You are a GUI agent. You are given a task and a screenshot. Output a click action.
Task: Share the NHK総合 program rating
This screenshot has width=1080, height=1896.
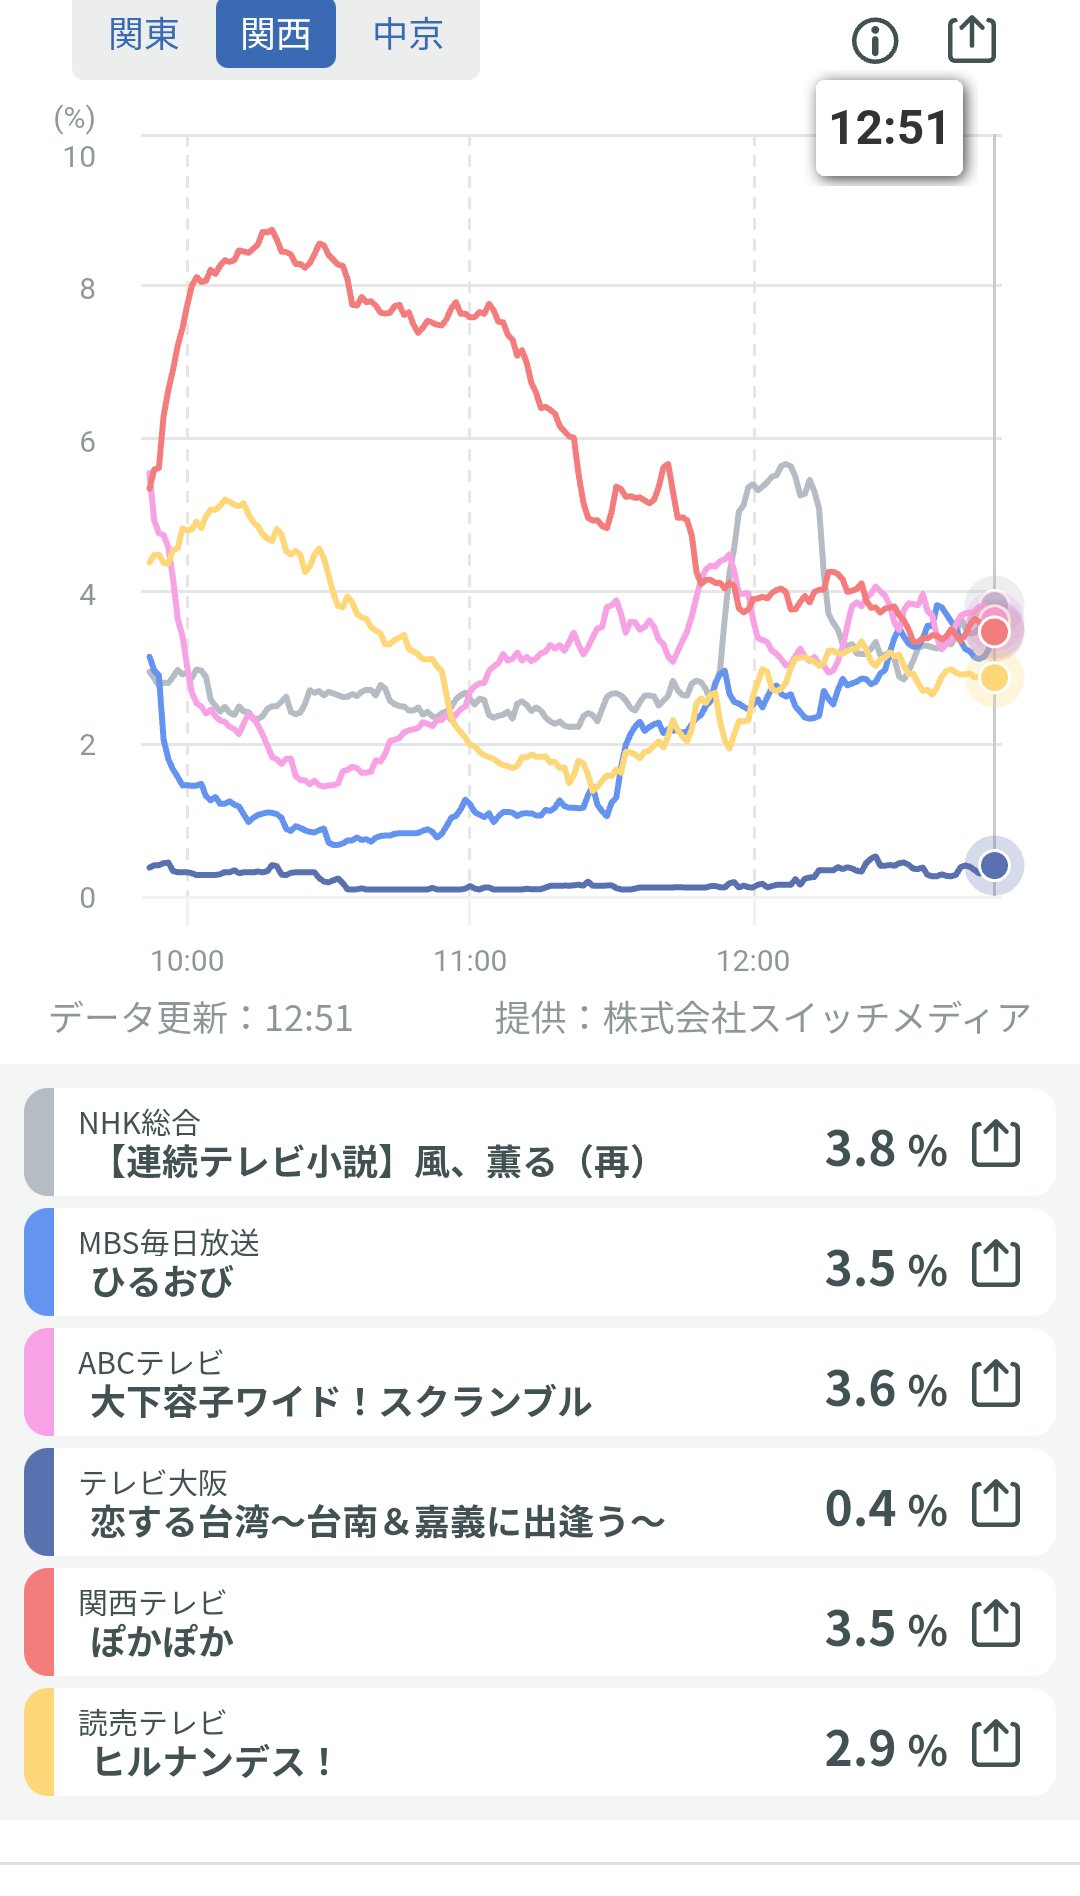(x=996, y=1144)
